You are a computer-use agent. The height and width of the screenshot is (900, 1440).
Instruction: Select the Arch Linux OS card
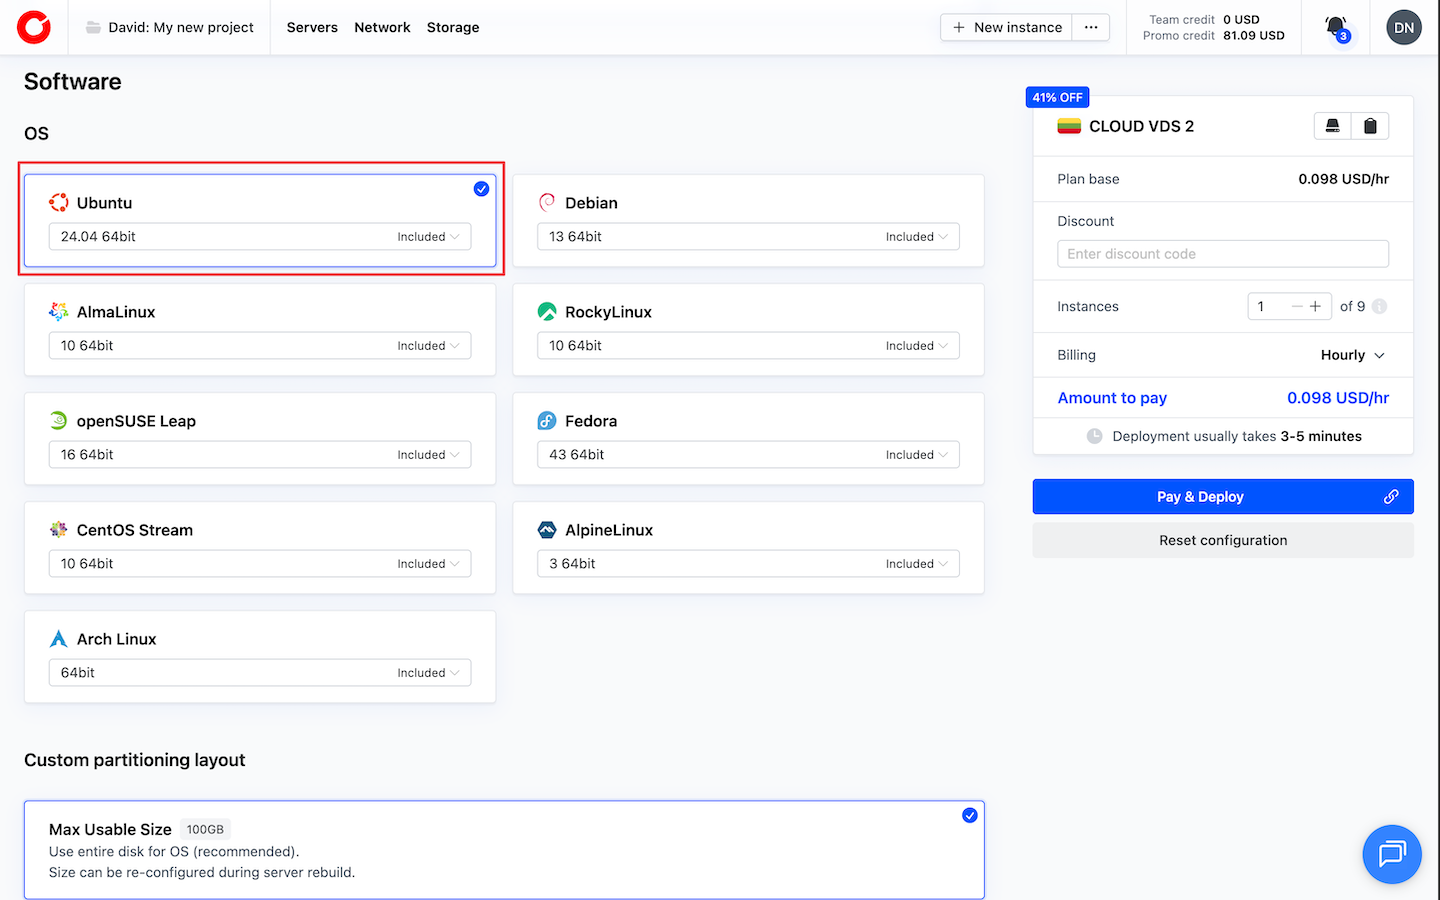(x=260, y=640)
